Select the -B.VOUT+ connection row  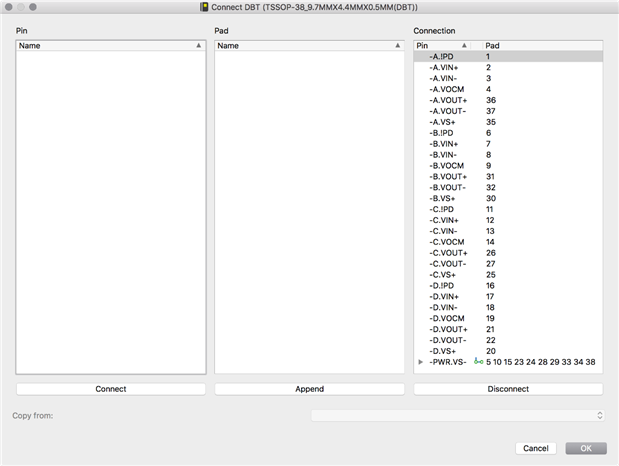click(508, 177)
